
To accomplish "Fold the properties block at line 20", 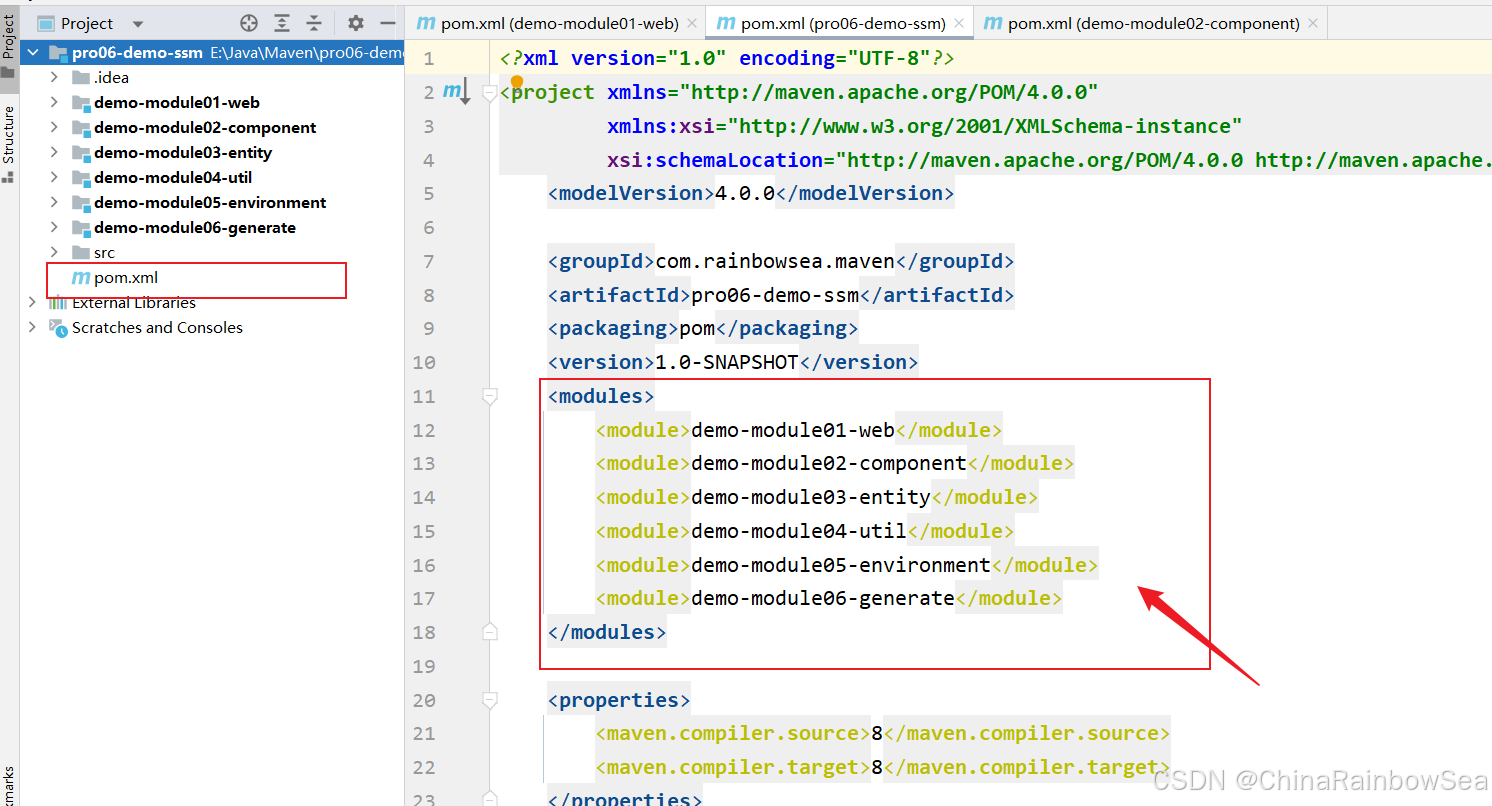I will click(x=489, y=700).
